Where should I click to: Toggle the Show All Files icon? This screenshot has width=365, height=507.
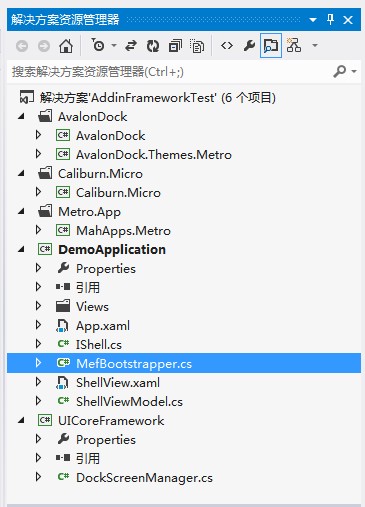[x=197, y=46]
